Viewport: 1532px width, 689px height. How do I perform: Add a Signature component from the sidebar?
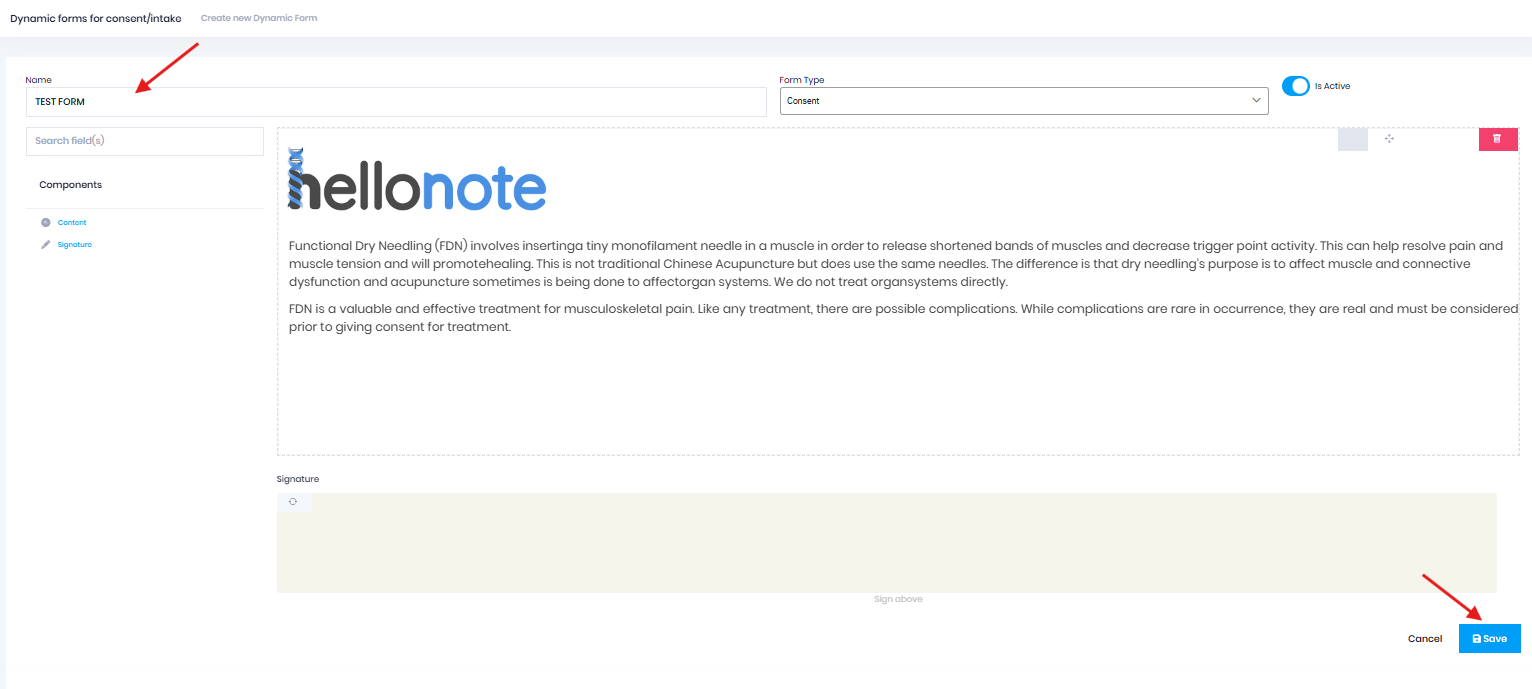(74, 244)
